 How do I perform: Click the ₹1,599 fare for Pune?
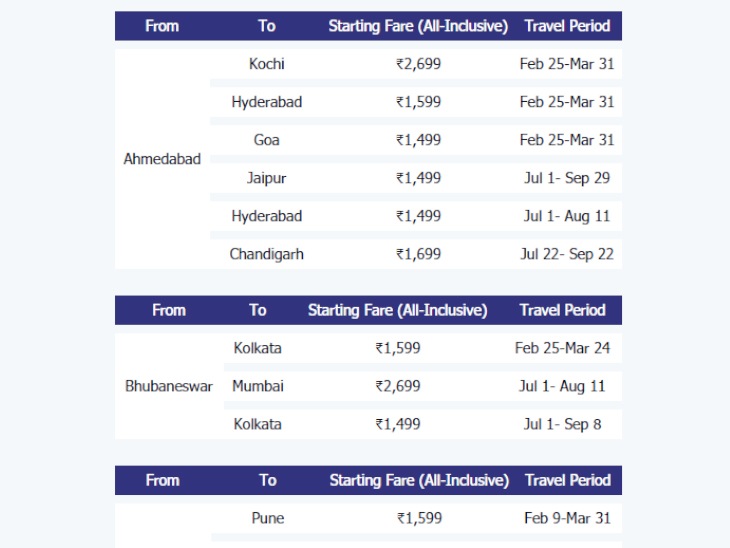point(419,518)
